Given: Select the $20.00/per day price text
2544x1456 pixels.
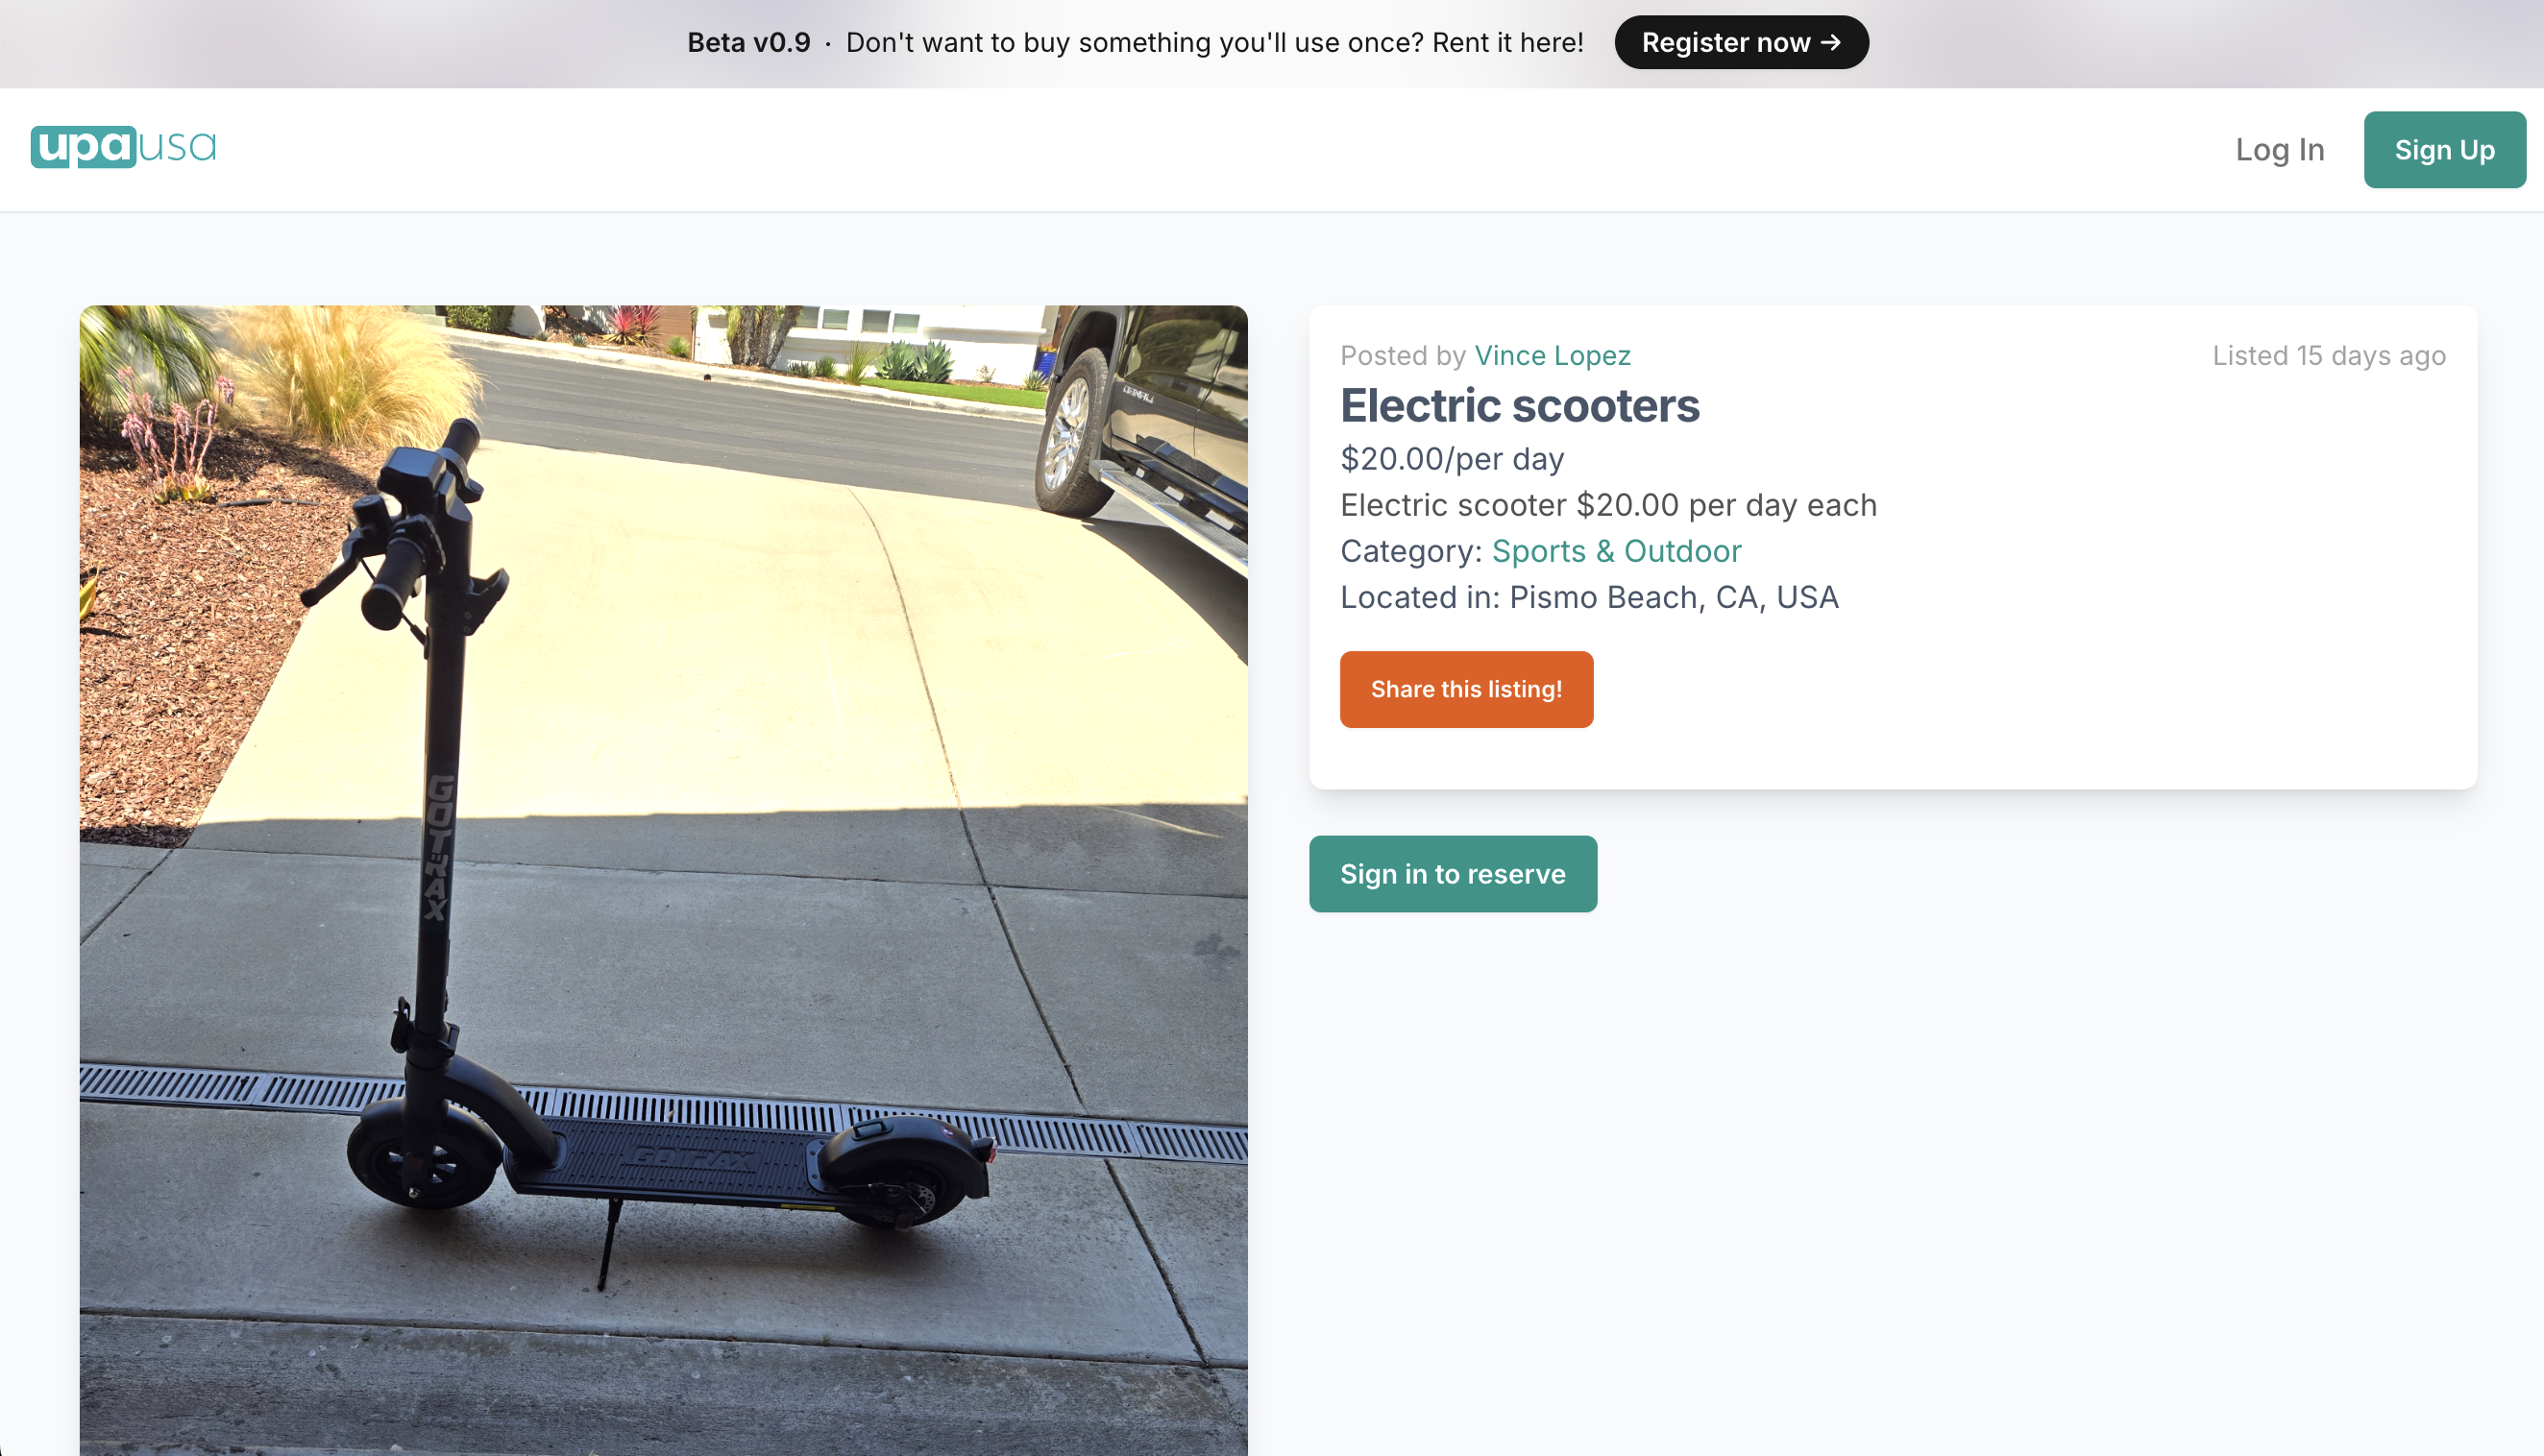Looking at the screenshot, I should point(1452,459).
